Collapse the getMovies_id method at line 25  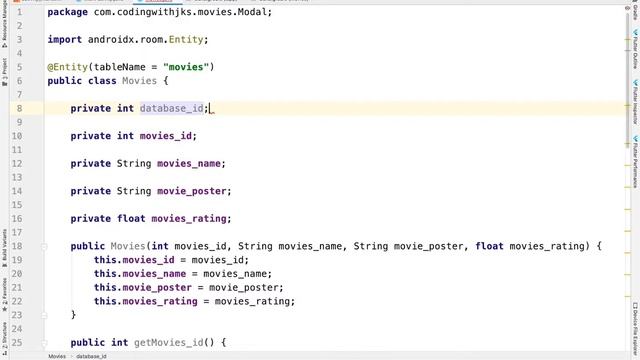(x=44, y=343)
